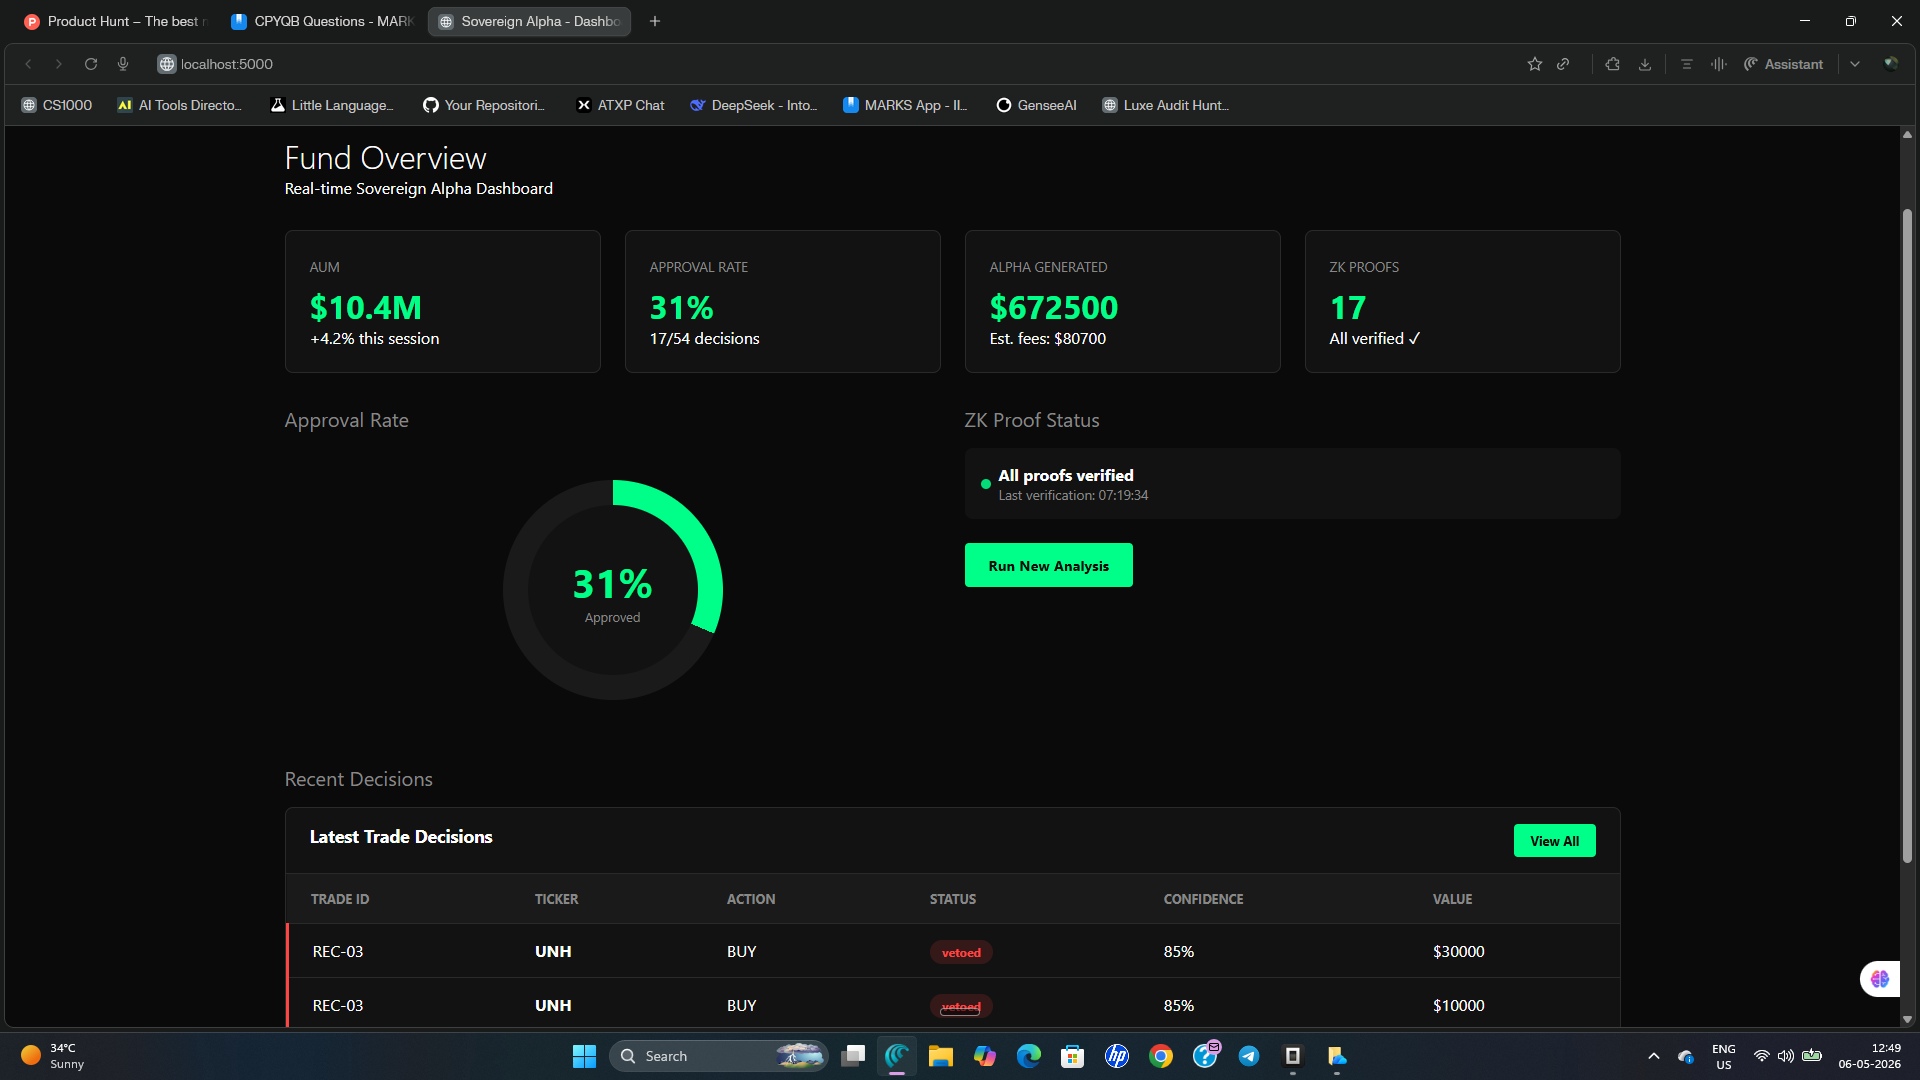Click the floating brain widget icon
The height and width of the screenshot is (1080, 1920).
[x=1880, y=979]
